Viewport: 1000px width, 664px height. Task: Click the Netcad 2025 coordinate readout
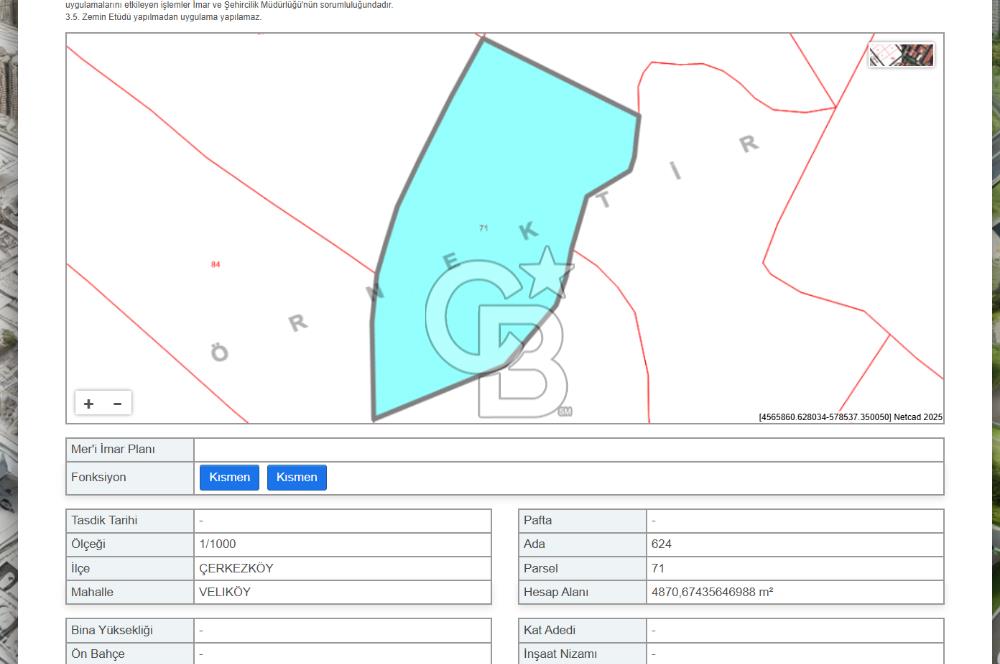(850, 417)
